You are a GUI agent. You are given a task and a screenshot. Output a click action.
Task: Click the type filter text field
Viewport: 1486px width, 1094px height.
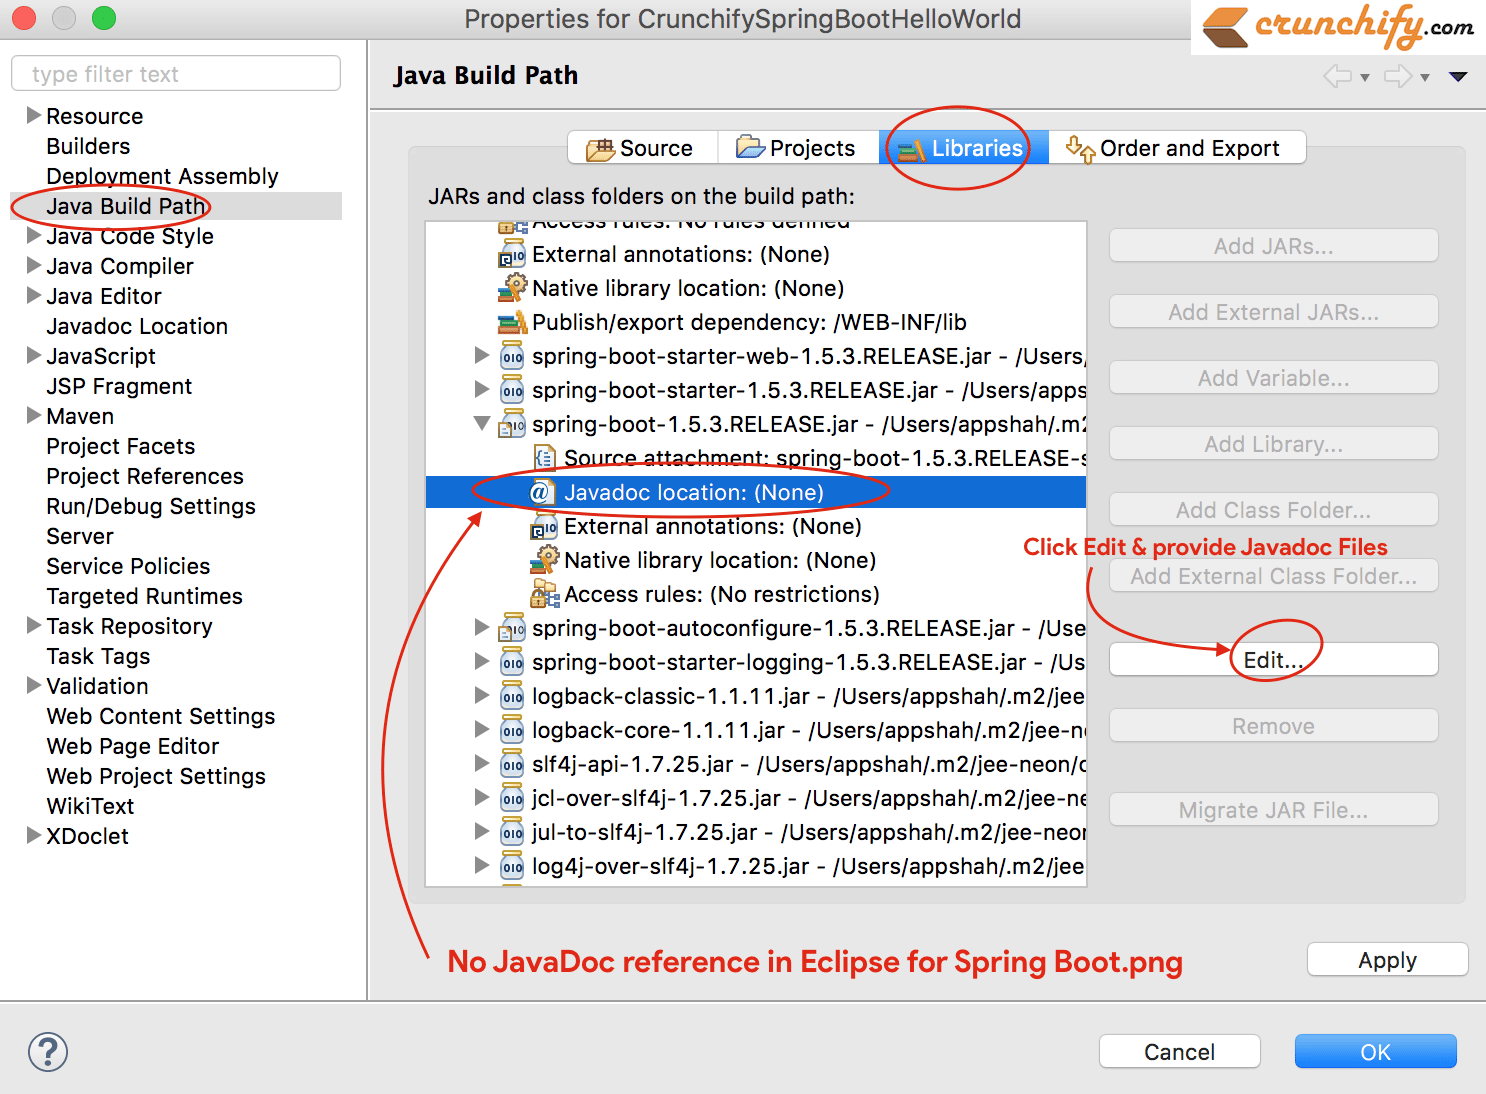click(175, 73)
